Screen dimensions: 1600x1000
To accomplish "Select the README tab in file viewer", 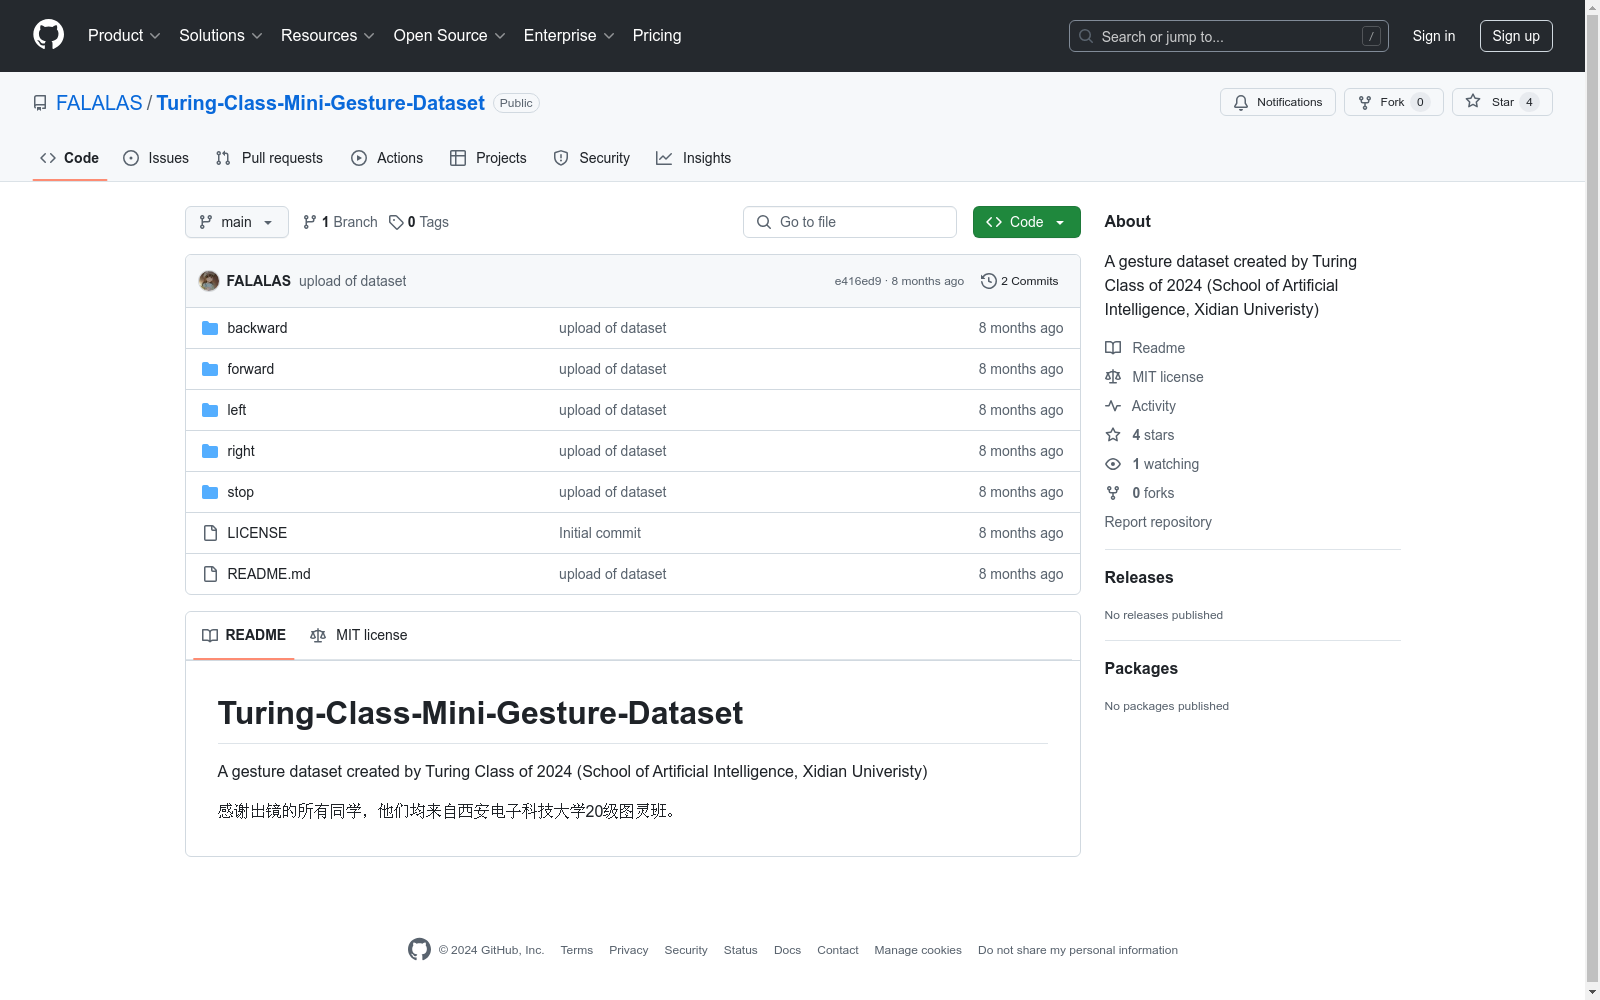I will [244, 635].
